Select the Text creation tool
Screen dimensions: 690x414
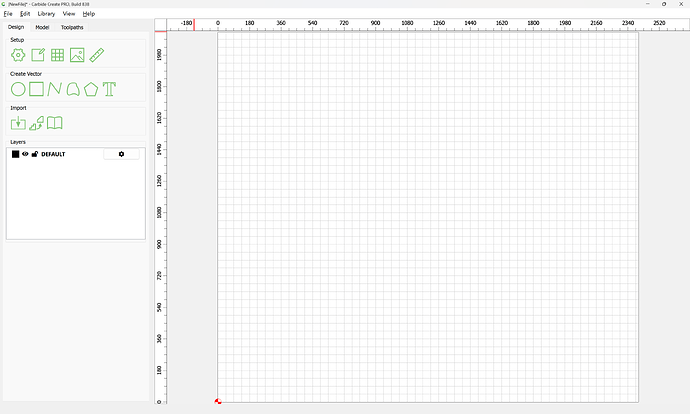110,89
